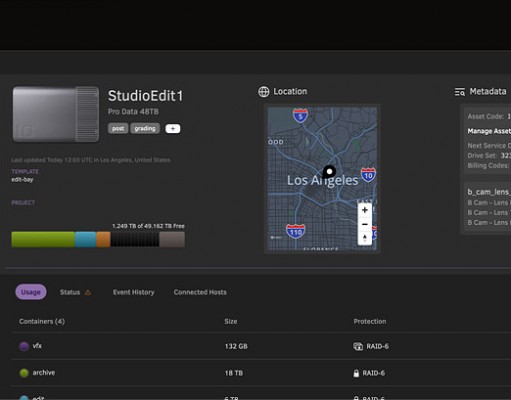Open the Status tab
The width and height of the screenshot is (511, 400).
(x=70, y=292)
